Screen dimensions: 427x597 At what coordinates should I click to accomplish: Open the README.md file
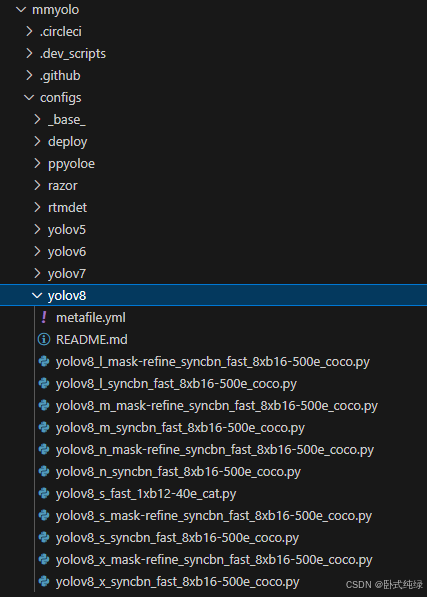[x=92, y=340]
